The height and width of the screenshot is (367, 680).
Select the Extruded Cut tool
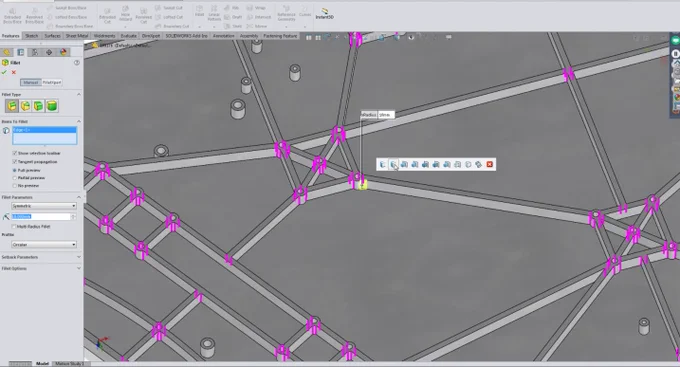tap(107, 15)
